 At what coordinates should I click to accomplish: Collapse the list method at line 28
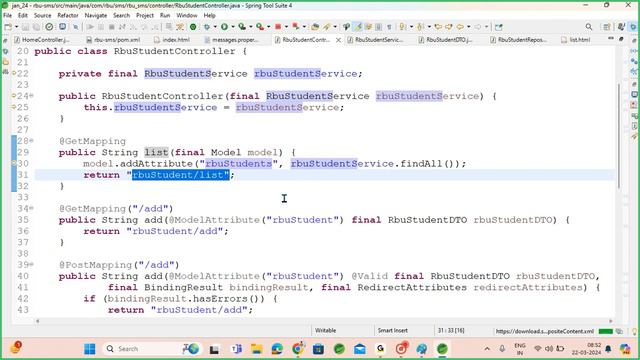tap(31, 141)
